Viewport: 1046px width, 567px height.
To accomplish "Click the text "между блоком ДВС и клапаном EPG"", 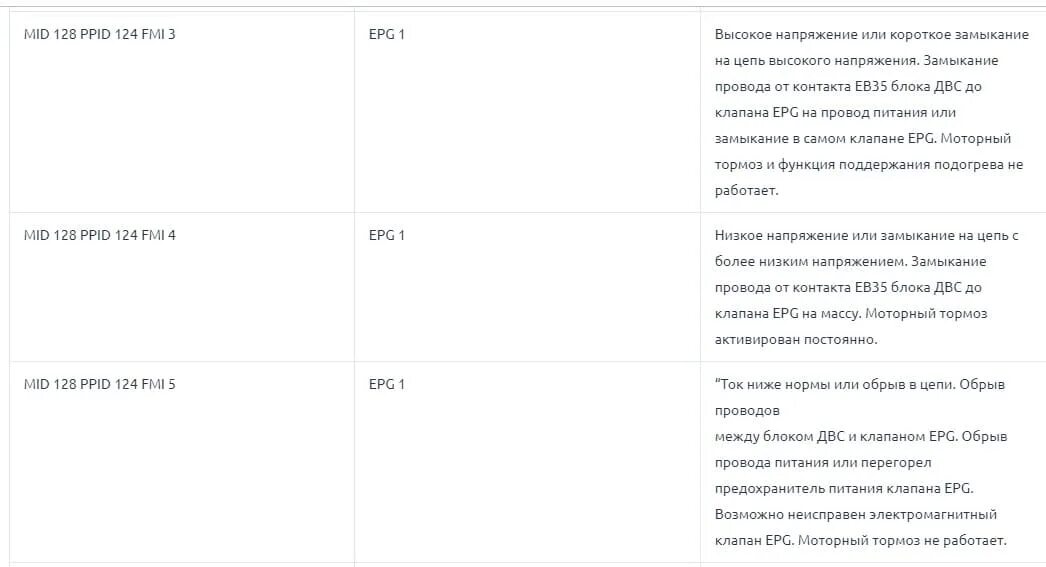I will pyautogui.click(x=835, y=437).
